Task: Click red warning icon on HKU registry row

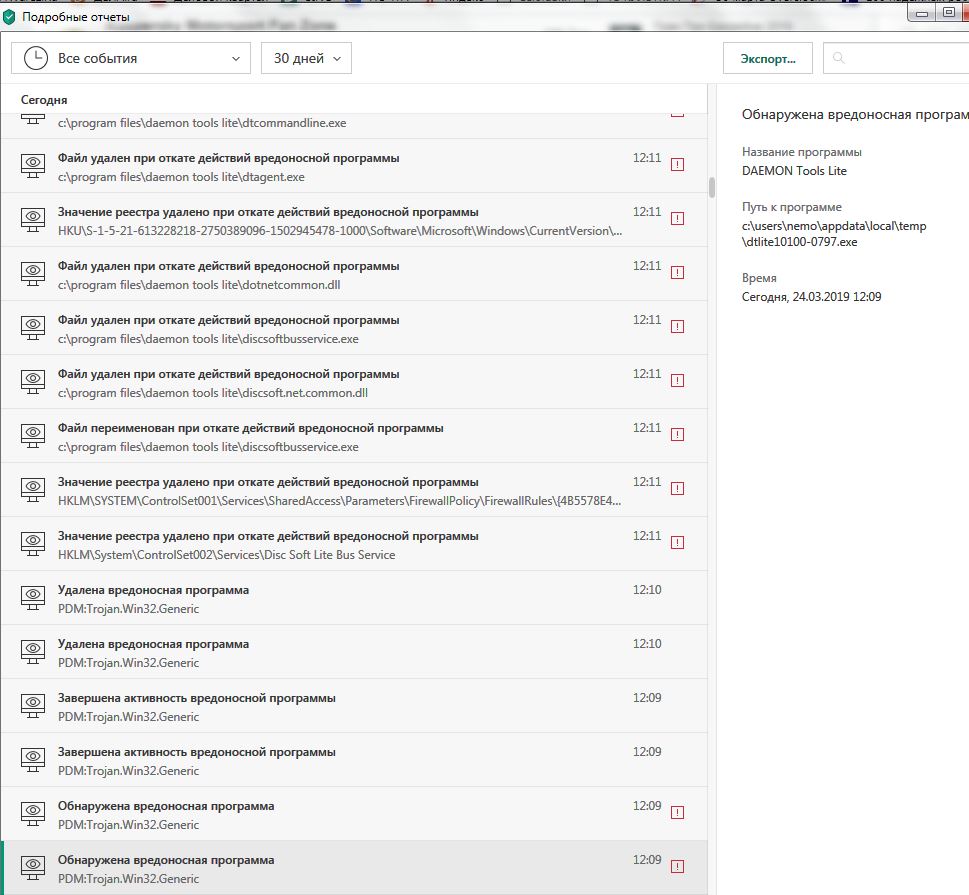Action: tap(677, 218)
